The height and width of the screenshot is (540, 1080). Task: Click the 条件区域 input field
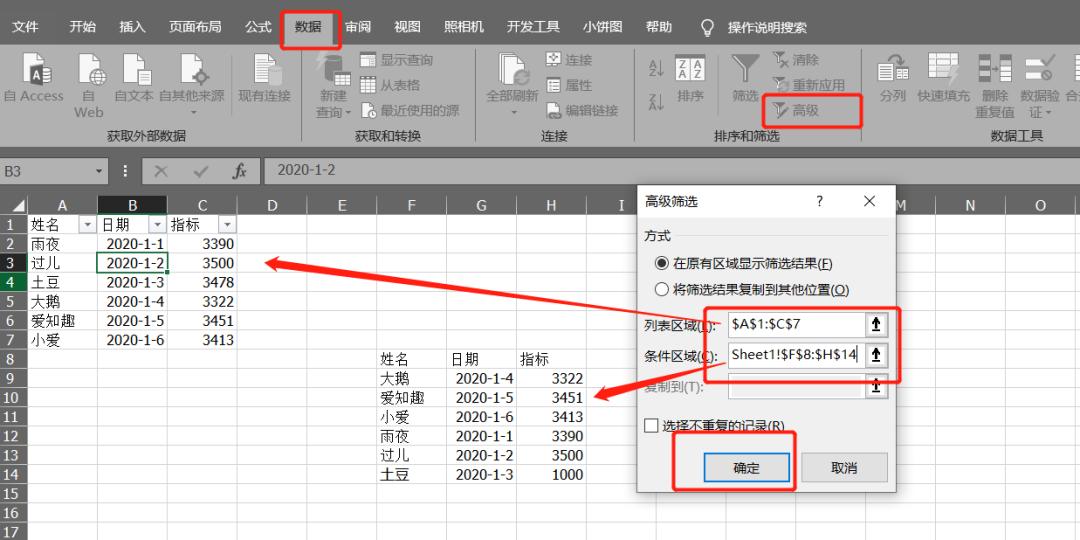tap(795, 355)
